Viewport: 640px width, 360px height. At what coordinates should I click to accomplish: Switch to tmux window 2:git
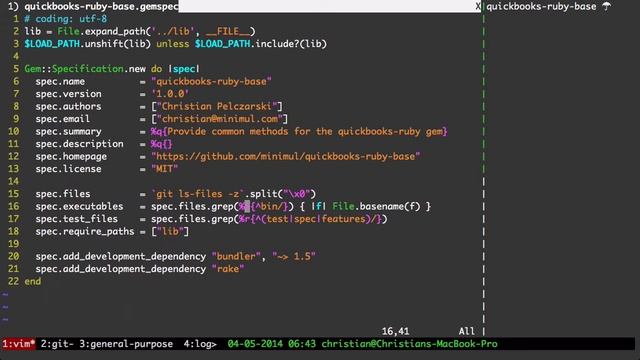coord(57,344)
